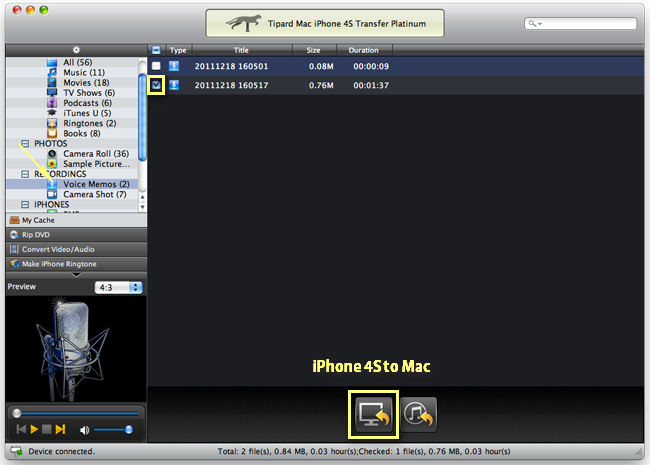The height and width of the screenshot is (465, 650).
Task: Open Rip DVD tool
Action: pos(76,235)
